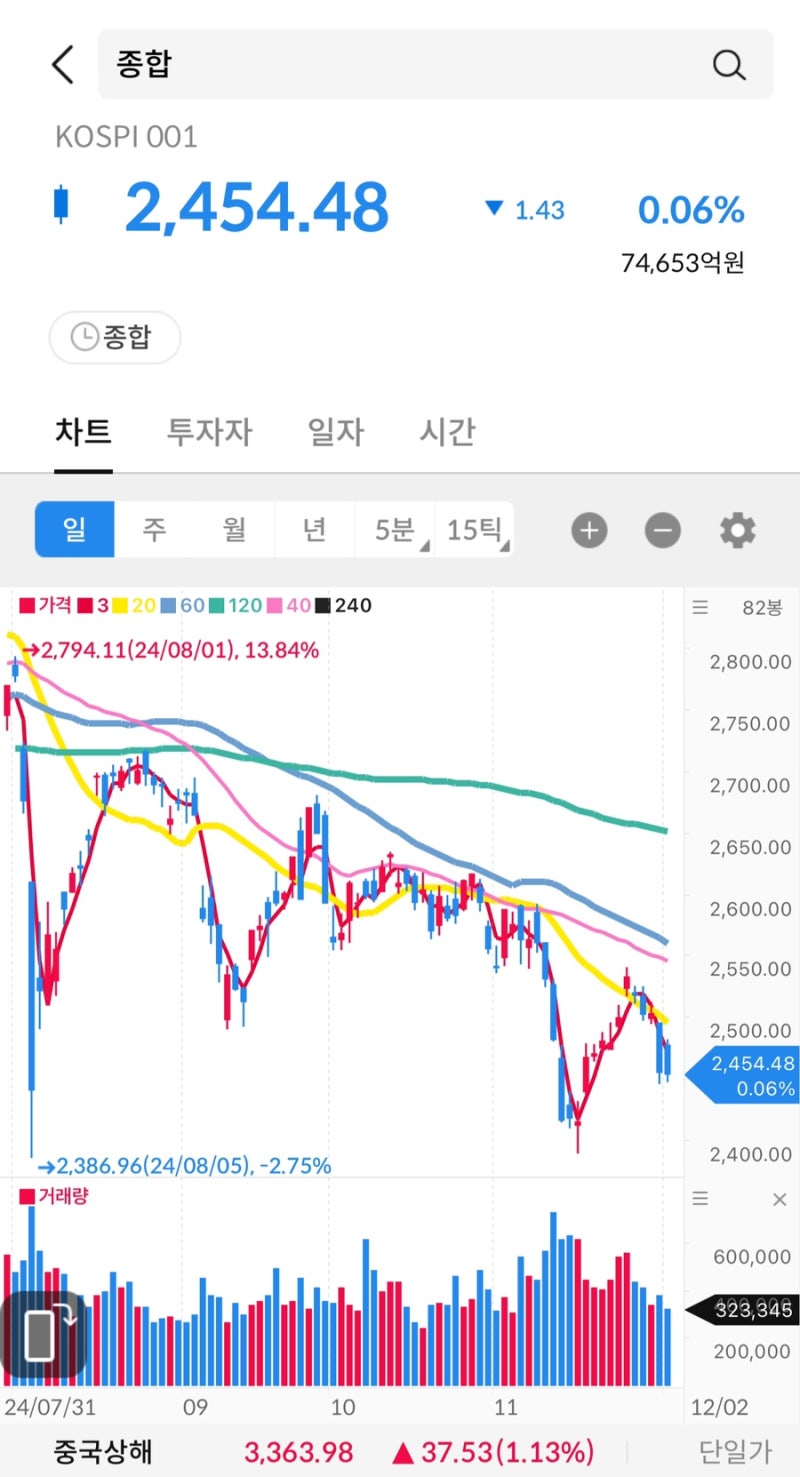Tap the 종합 search input field
Image resolution: width=800 pixels, height=1477 pixels.
400,65
